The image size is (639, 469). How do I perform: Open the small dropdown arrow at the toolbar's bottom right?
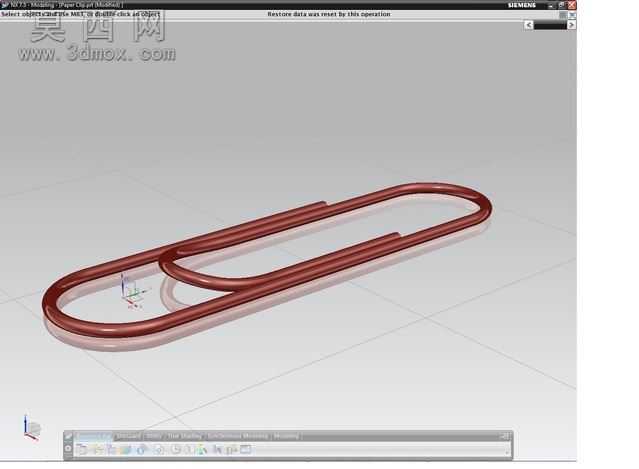[507, 452]
